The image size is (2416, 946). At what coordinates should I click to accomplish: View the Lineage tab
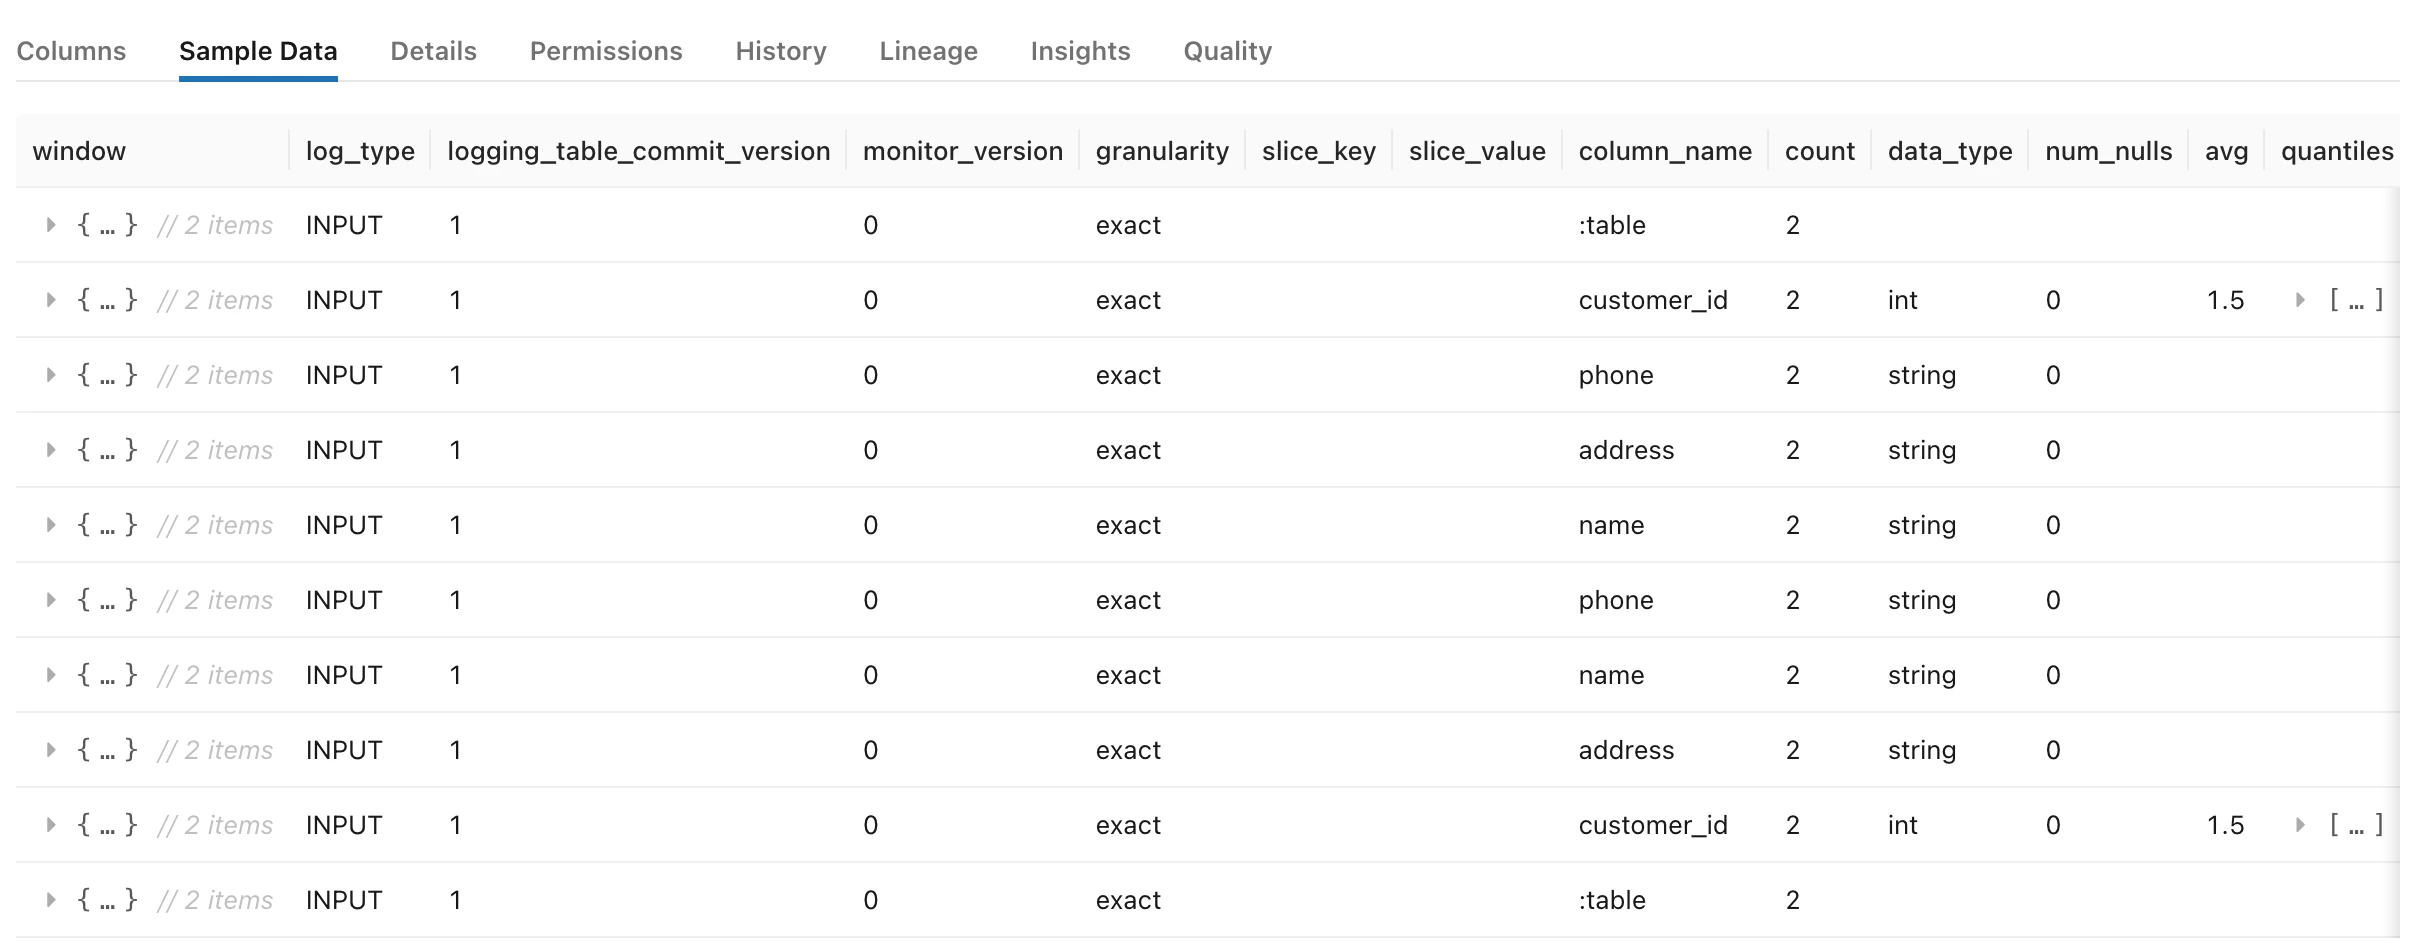pyautogui.click(x=928, y=51)
